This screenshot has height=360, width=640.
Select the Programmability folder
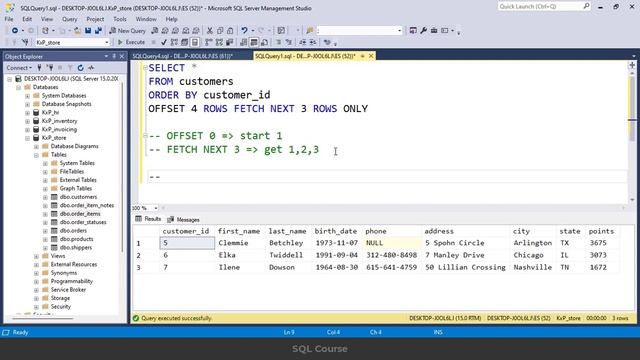(72, 281)
